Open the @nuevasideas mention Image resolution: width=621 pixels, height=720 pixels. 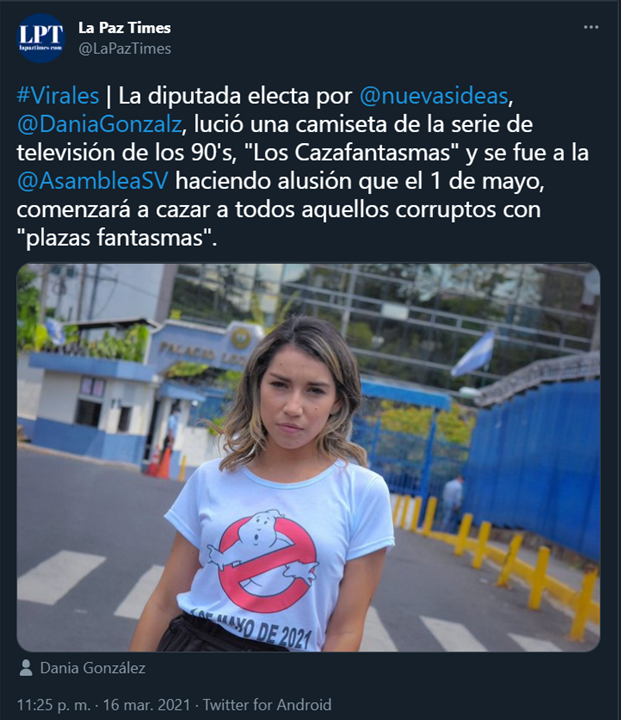click(434, 96)
